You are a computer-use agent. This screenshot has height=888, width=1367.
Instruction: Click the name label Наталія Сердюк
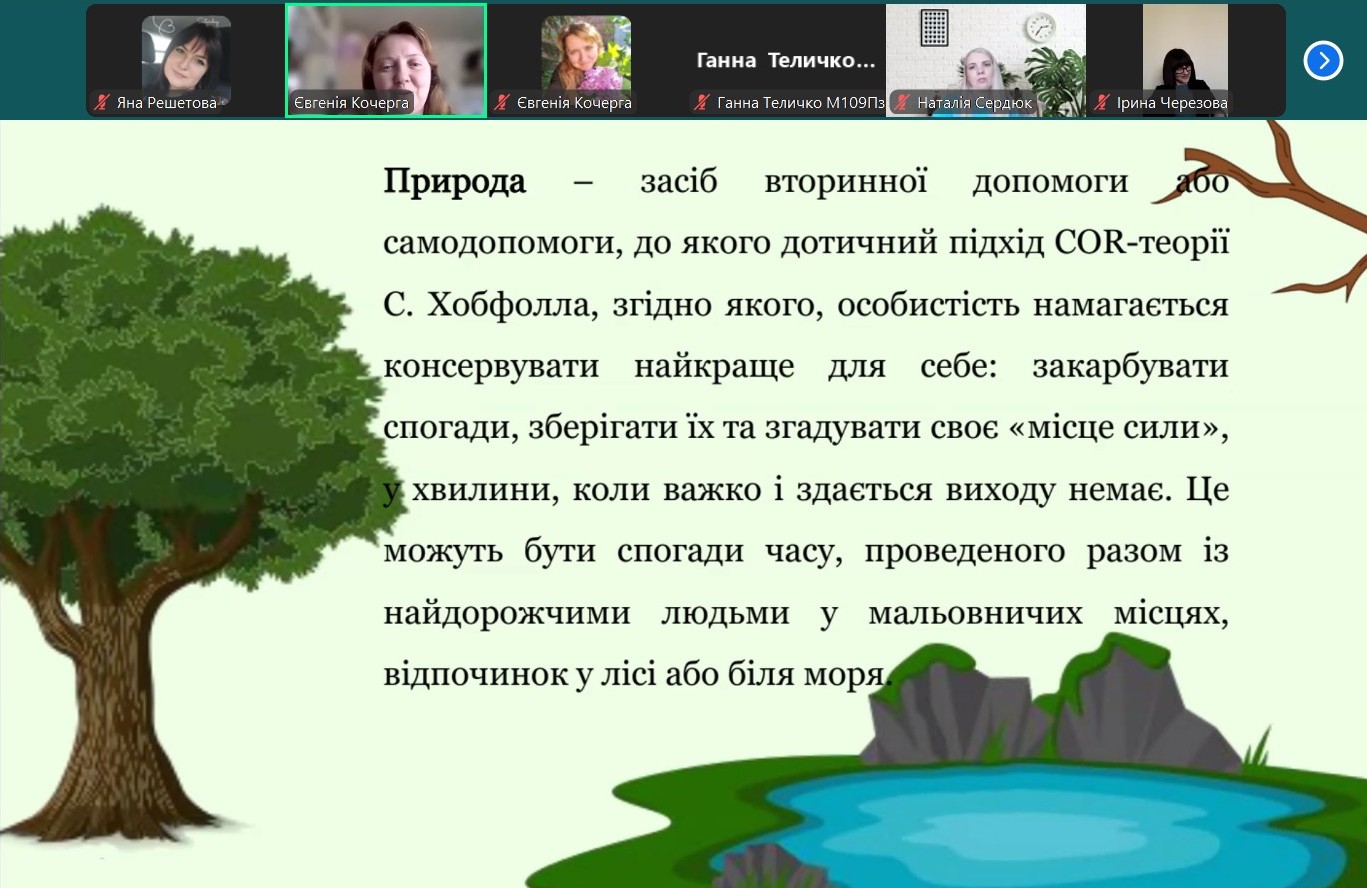tap(975, 102)
